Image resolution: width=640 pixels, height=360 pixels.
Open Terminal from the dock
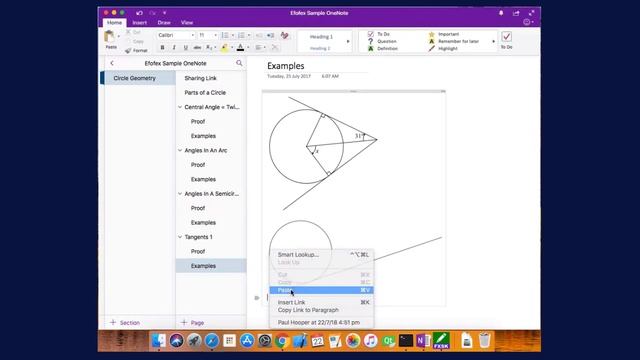tap(406, 340)
